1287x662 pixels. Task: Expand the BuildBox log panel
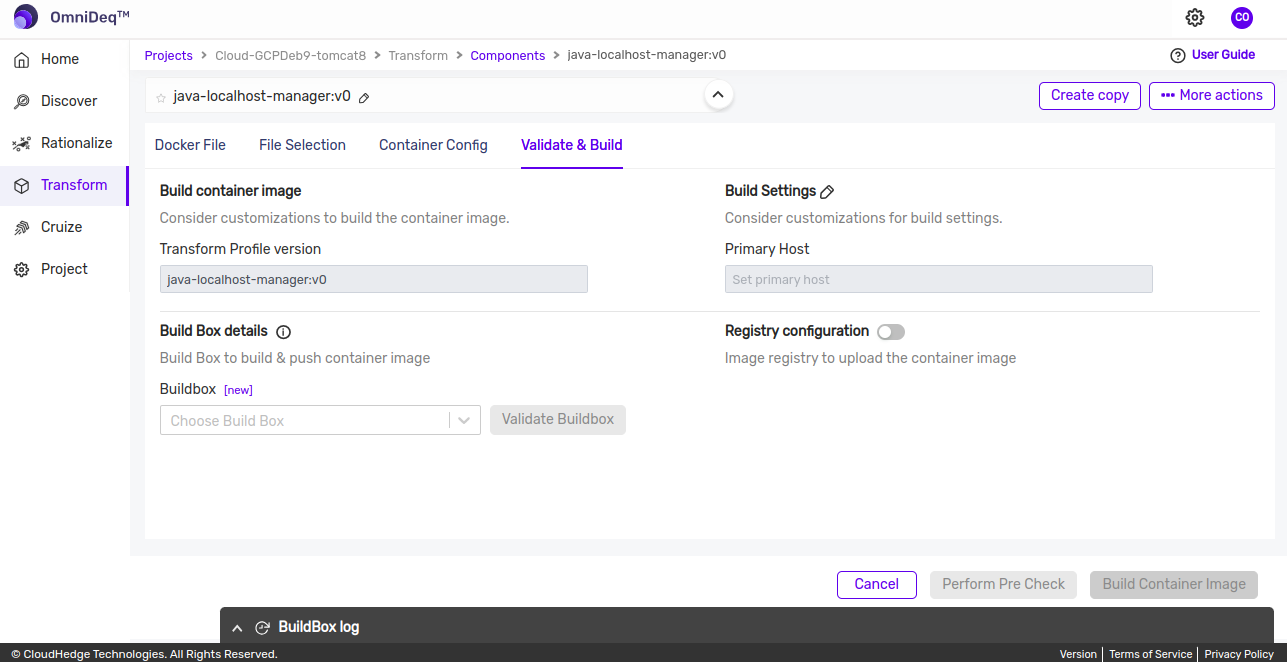[237, 628]
